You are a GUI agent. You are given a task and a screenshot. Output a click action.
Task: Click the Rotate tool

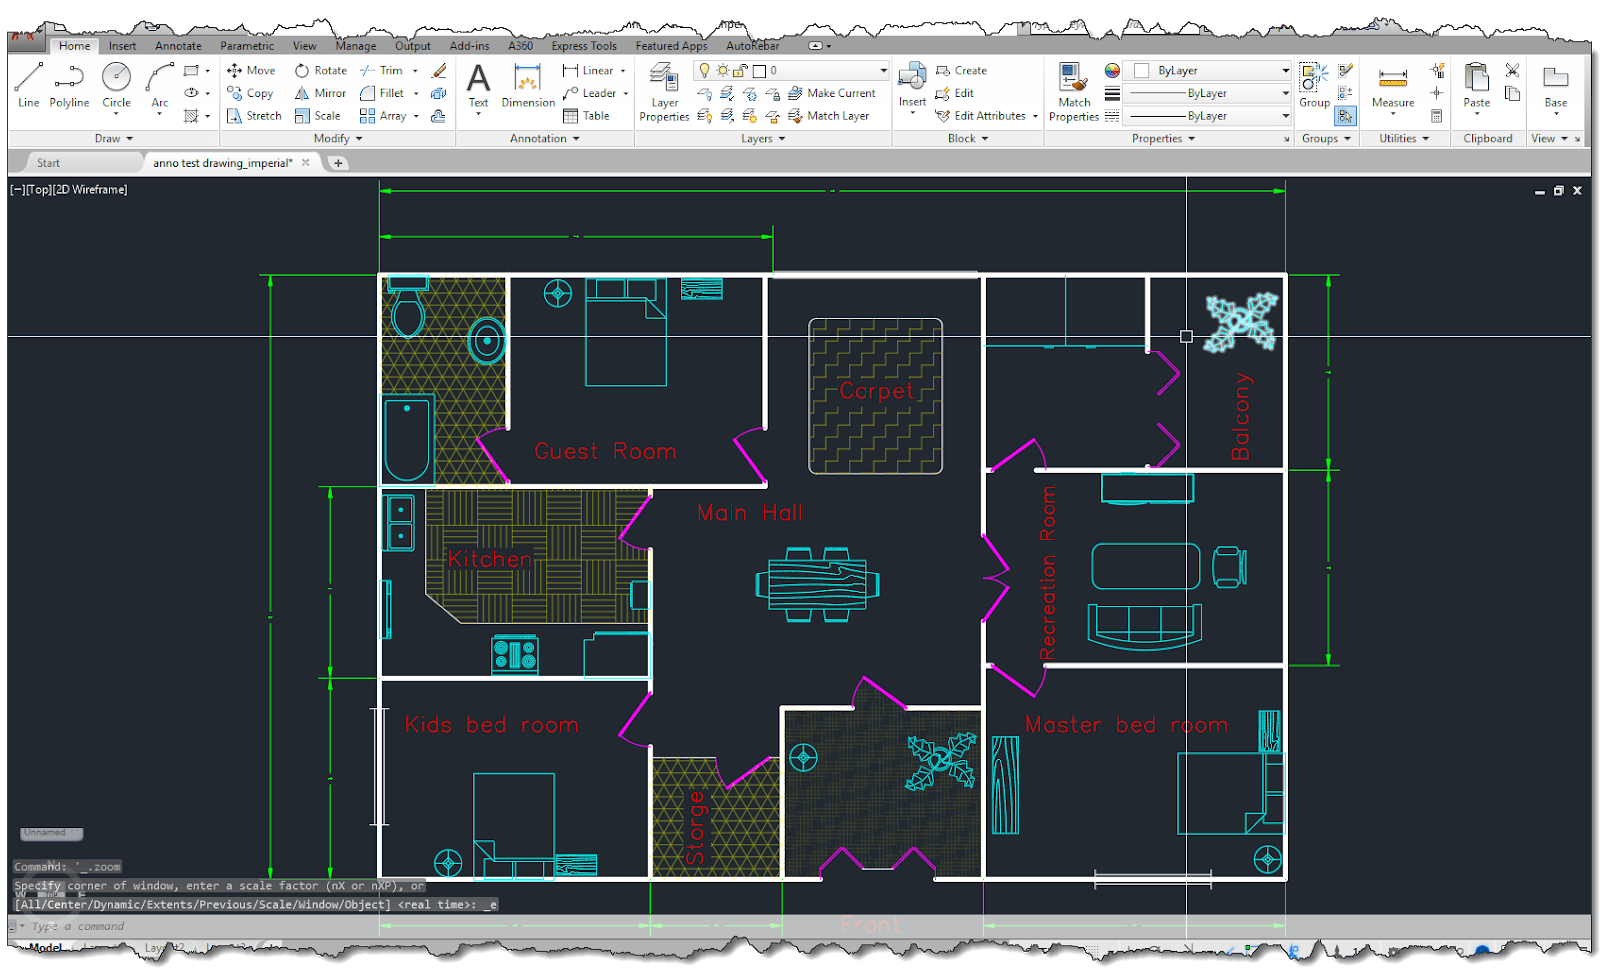click(x=320, y=70)
